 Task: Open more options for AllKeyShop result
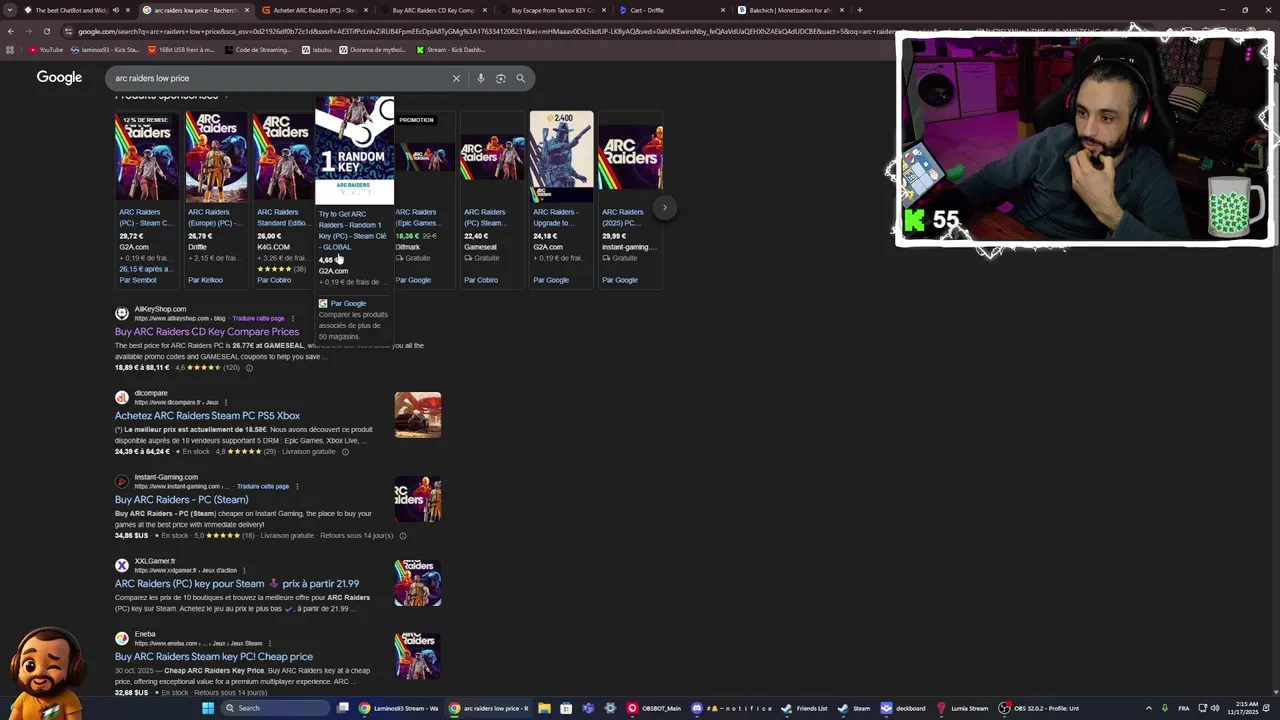[x=293, y=318]
